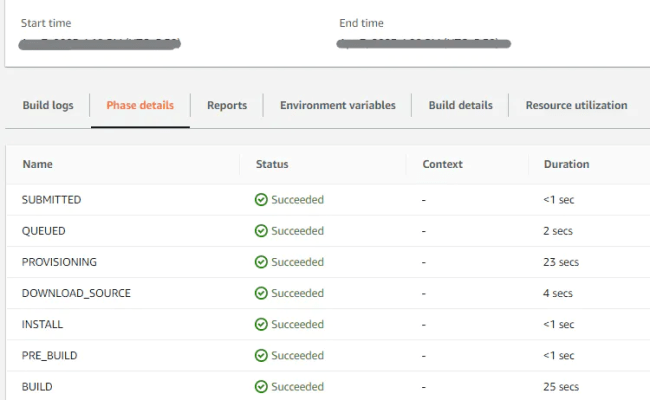
Task: Select the SUBMITTED phase name
Action: [51, 200]
